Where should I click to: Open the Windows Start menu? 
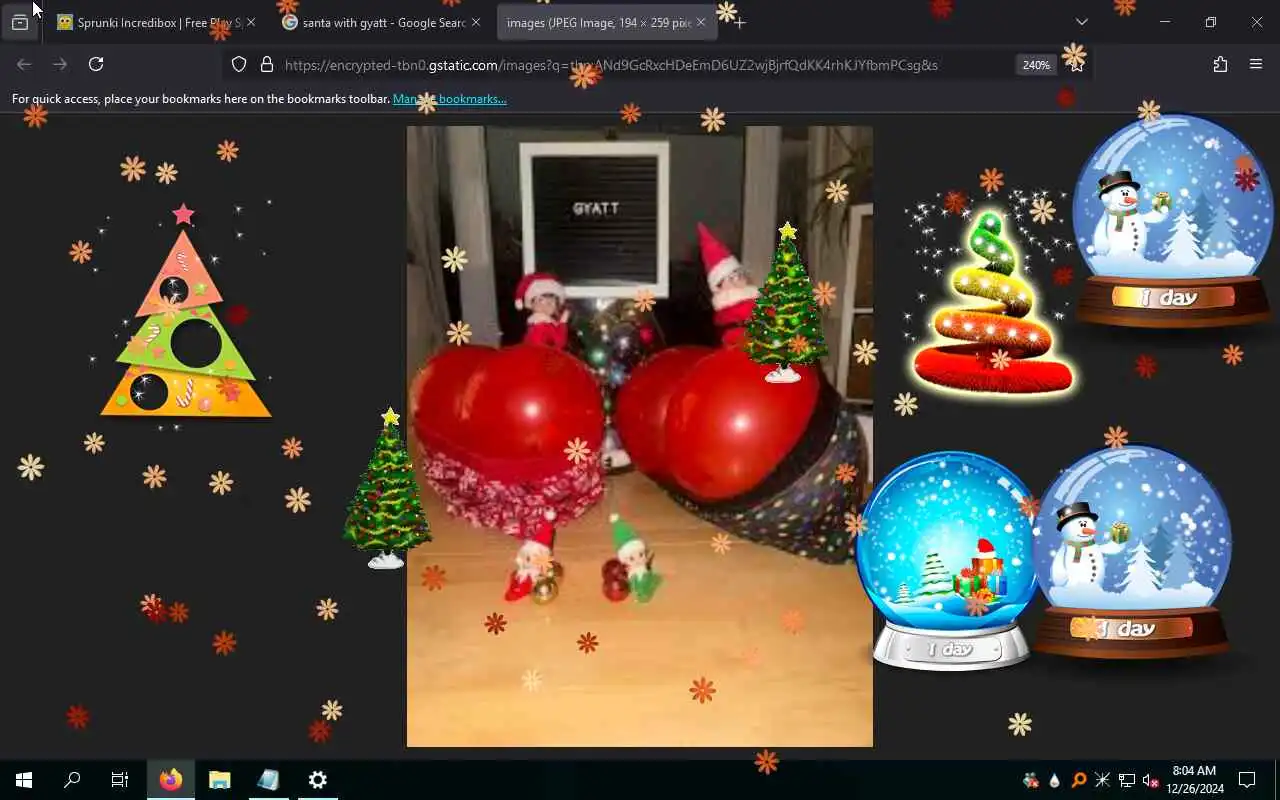pyautogui.click(x=24, y=780)
